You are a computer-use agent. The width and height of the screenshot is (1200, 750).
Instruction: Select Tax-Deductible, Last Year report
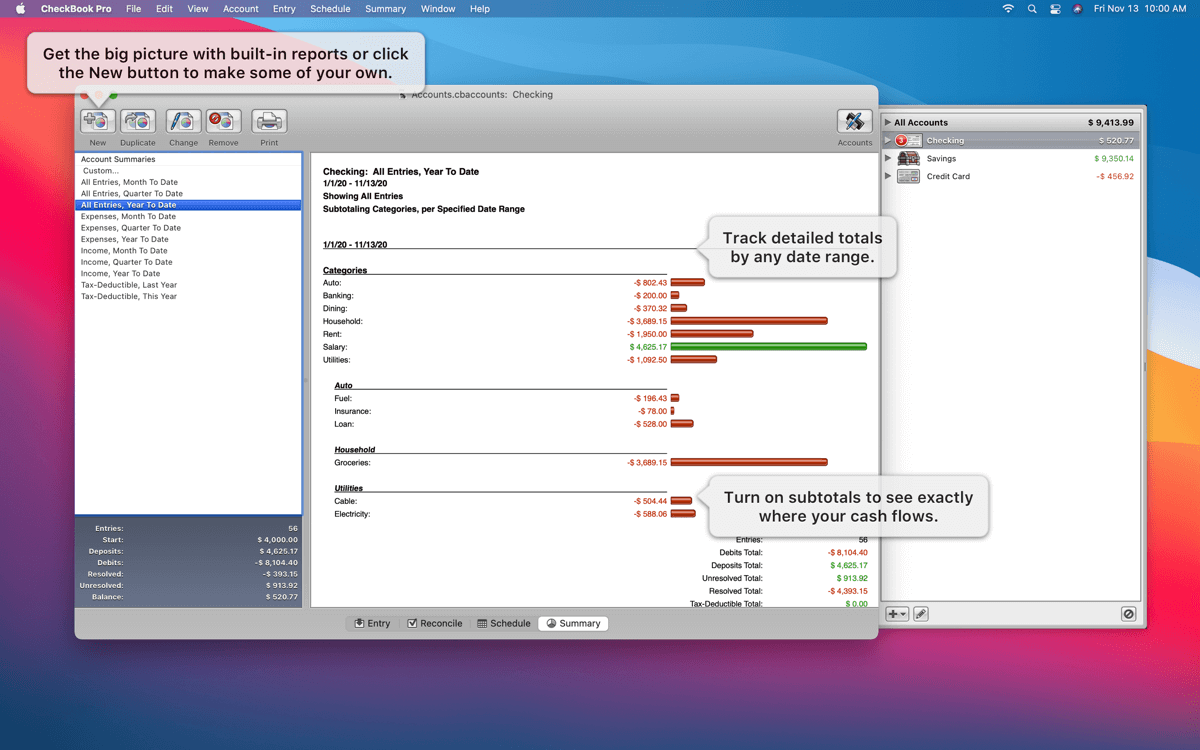coord(188,285)
